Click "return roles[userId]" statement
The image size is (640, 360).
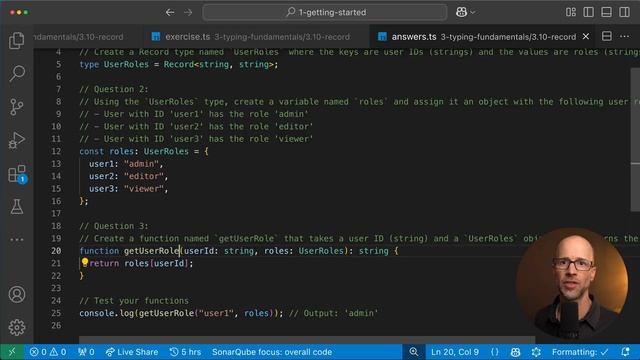(141, 263)
